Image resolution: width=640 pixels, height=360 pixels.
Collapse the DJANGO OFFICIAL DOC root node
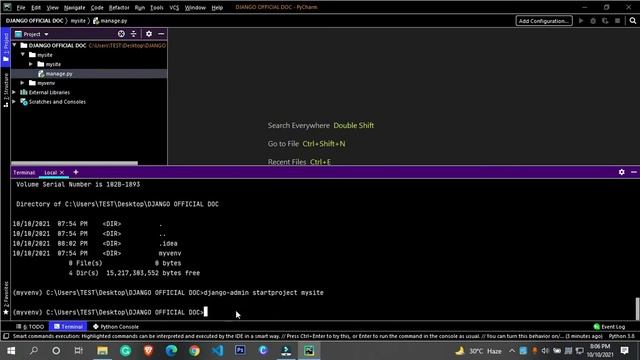(15, 45)
